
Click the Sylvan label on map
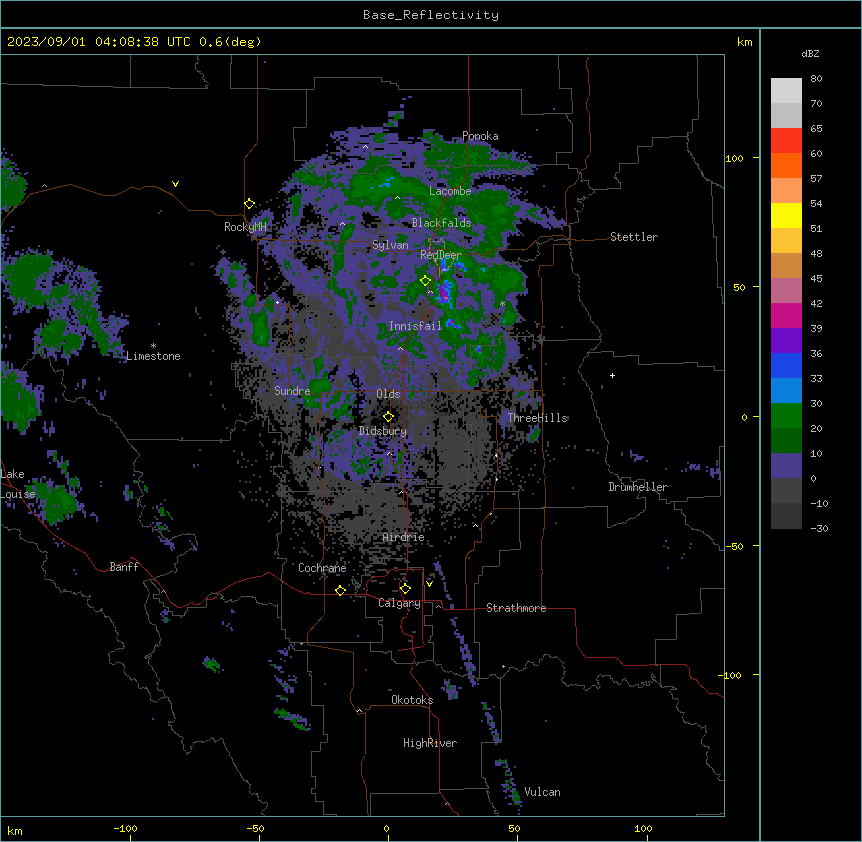tap(390, 245)
